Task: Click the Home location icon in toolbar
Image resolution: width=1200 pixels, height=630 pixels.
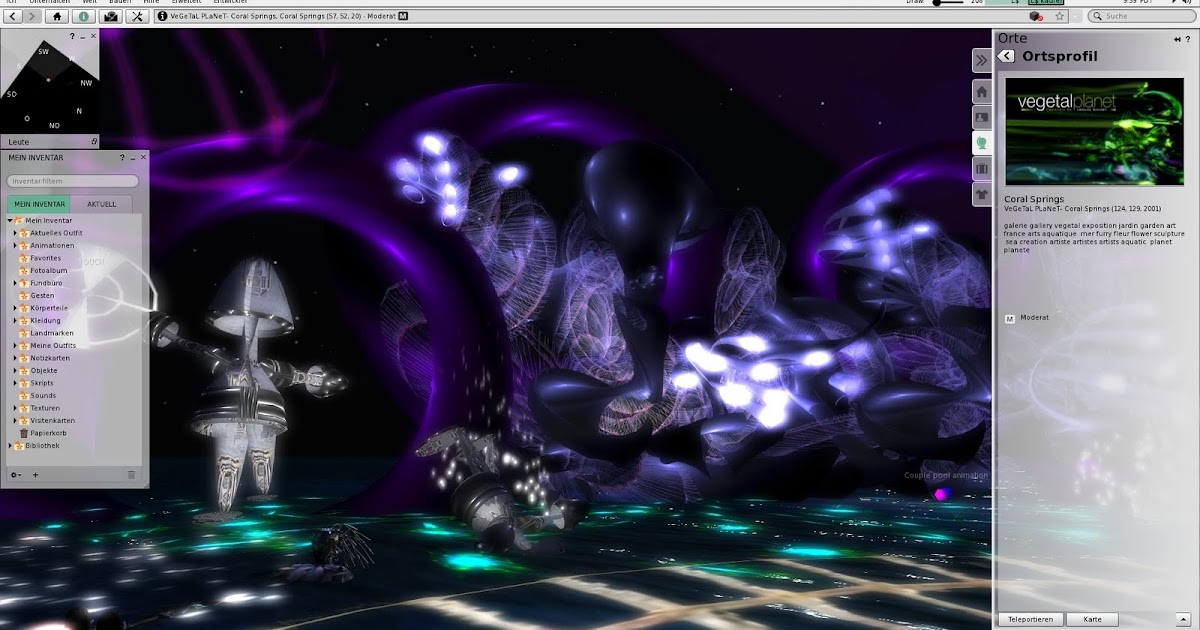Action: tap(57, 16)
